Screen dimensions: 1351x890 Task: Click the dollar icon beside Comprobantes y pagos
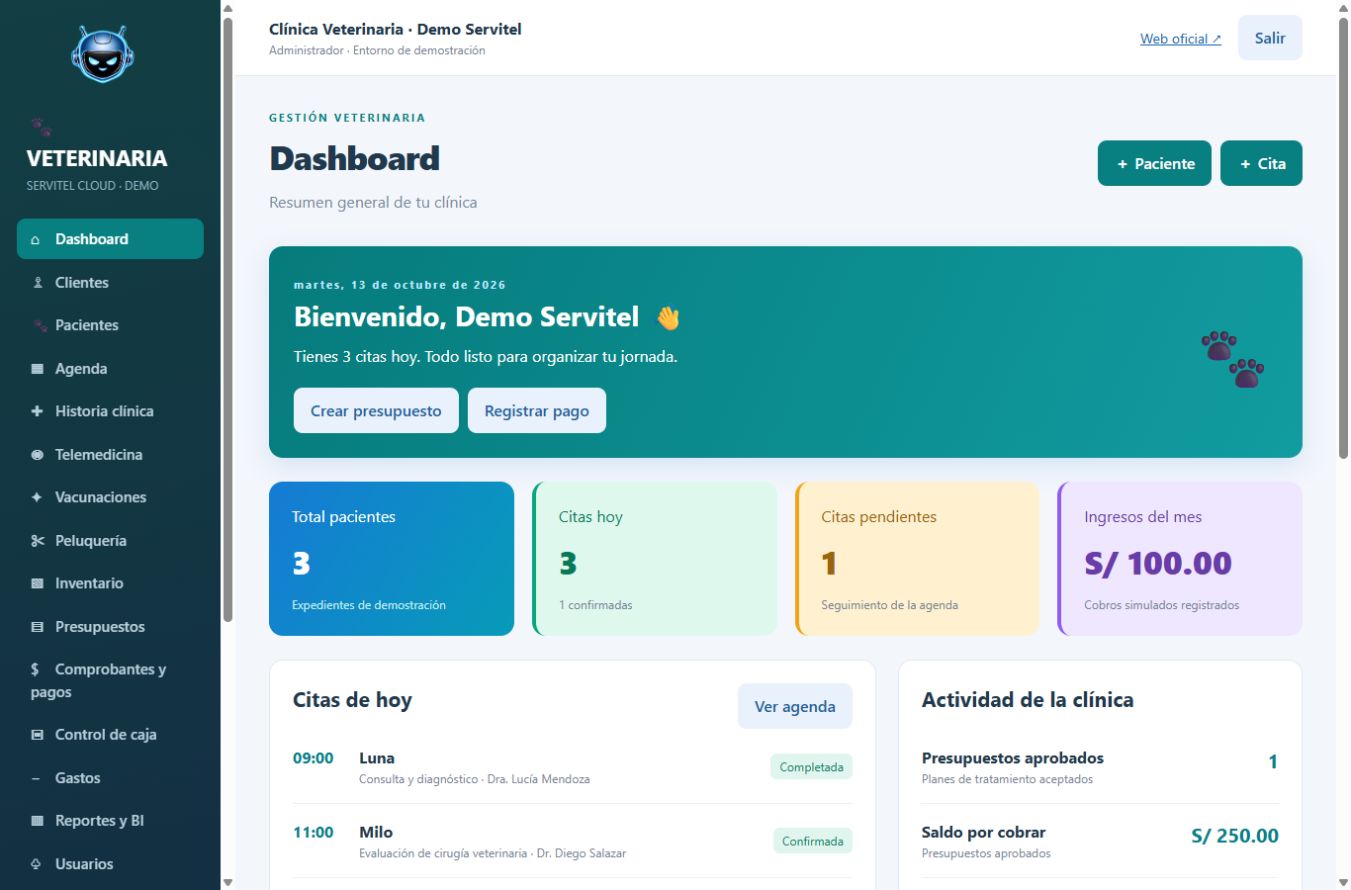click(35, 670)
